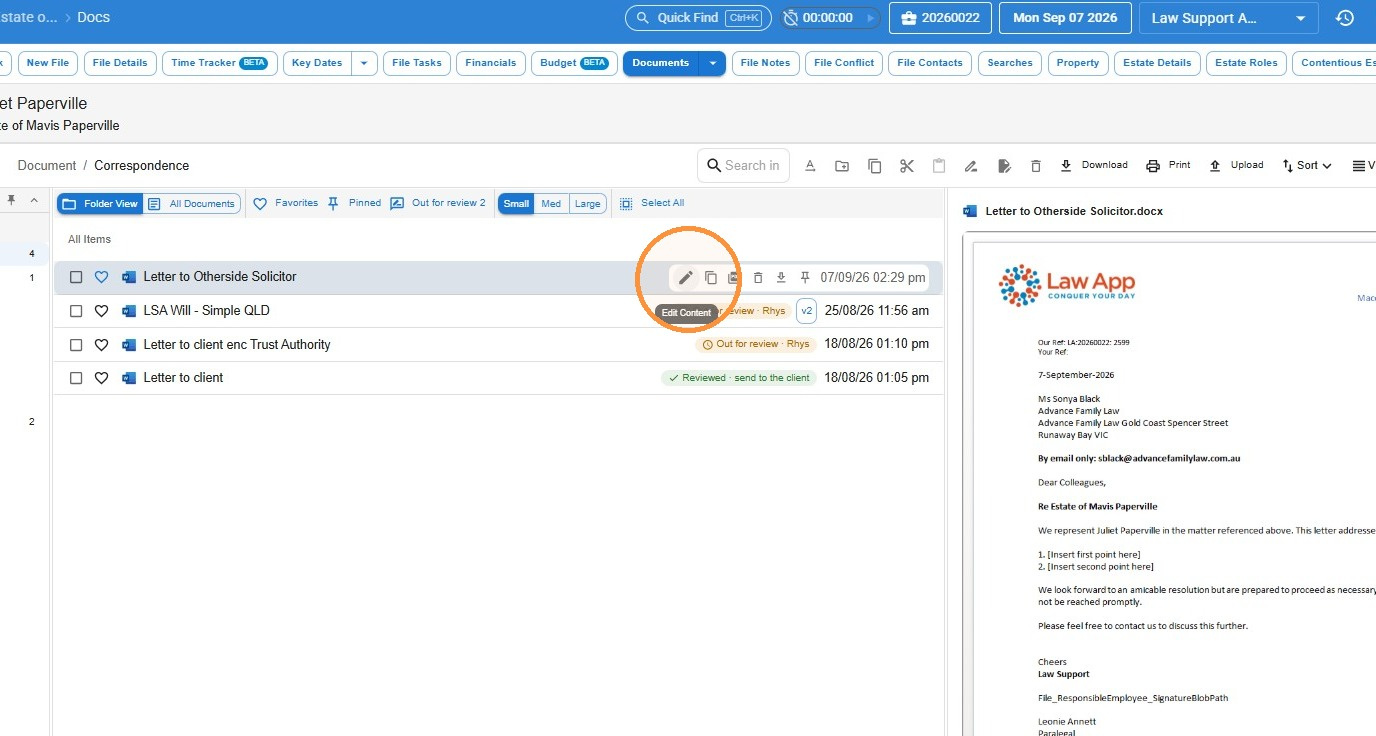Filter by Favorites
Screen dimensions: 1376x736
point(285,203)
